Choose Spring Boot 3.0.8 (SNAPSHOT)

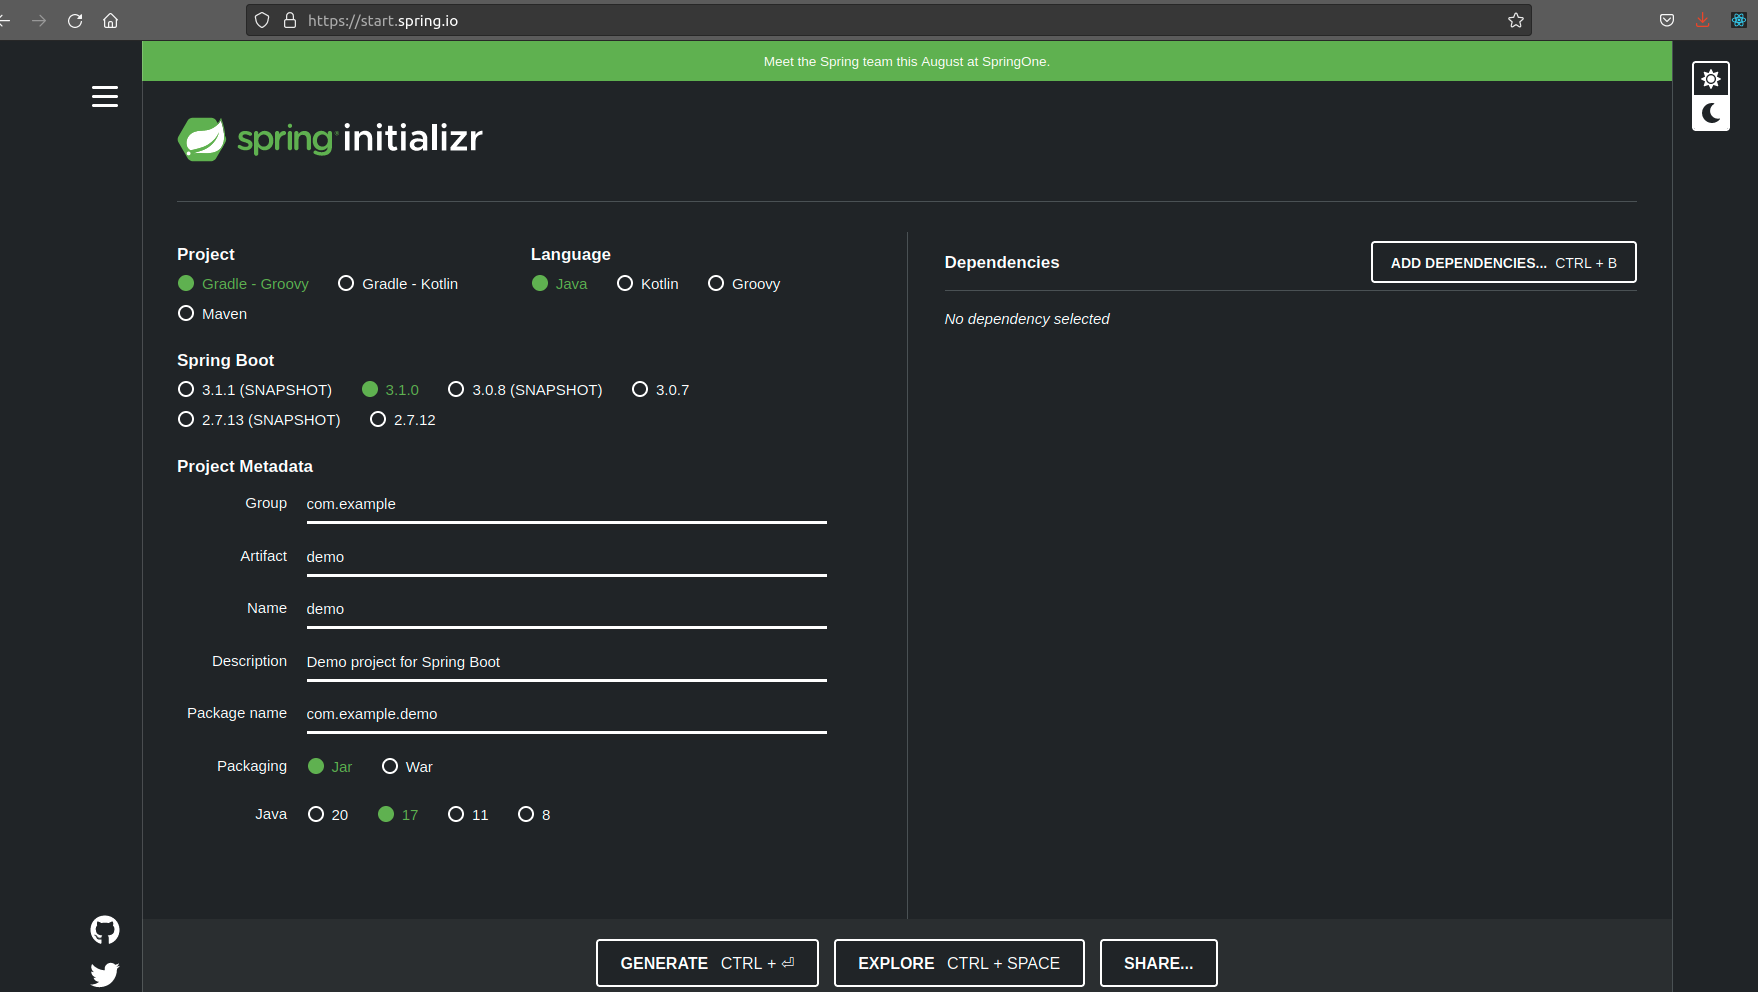[x=525, y=390]
